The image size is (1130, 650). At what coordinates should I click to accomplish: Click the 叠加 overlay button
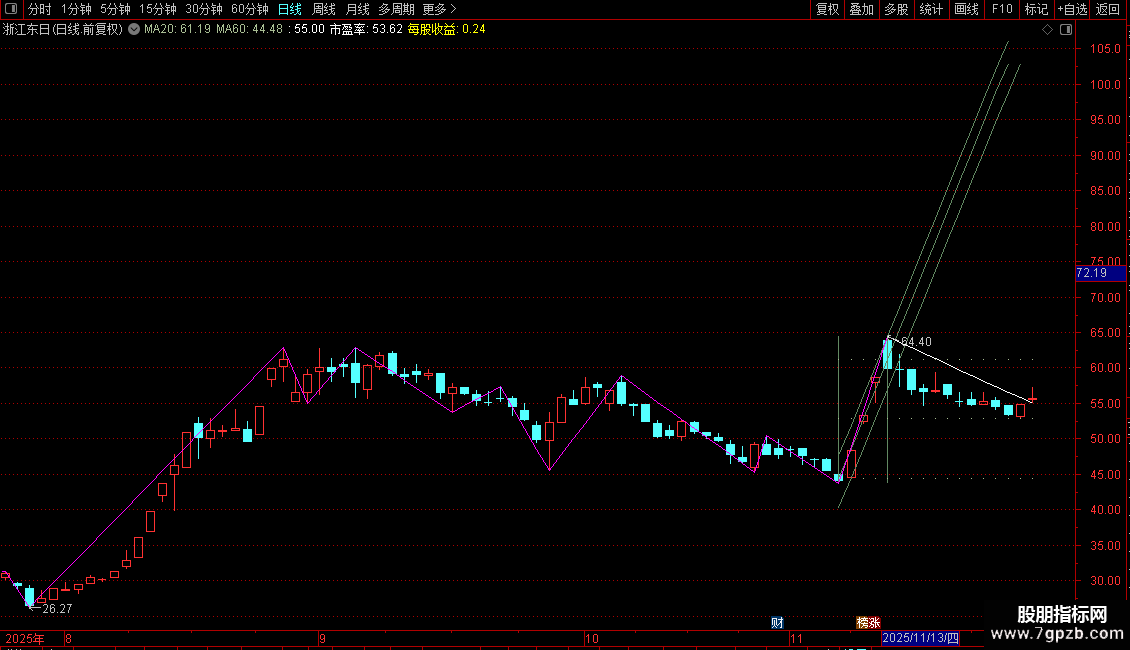pos(861,9)
